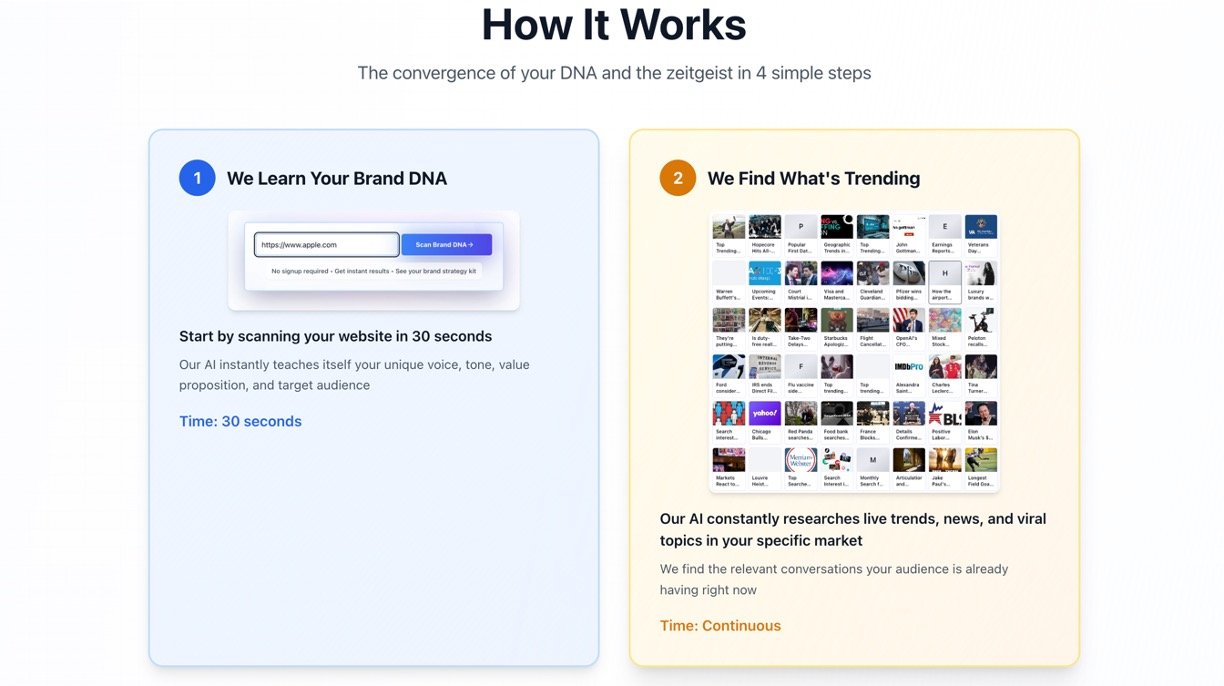Click the Yahoo logo Chicago Bulls tile
The width and height of the screenshot is (1224, 686).
pos(765,414)
